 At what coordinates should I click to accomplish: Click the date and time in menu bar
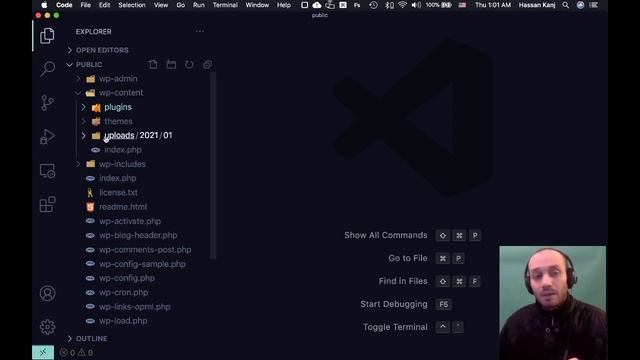point(493,5)
